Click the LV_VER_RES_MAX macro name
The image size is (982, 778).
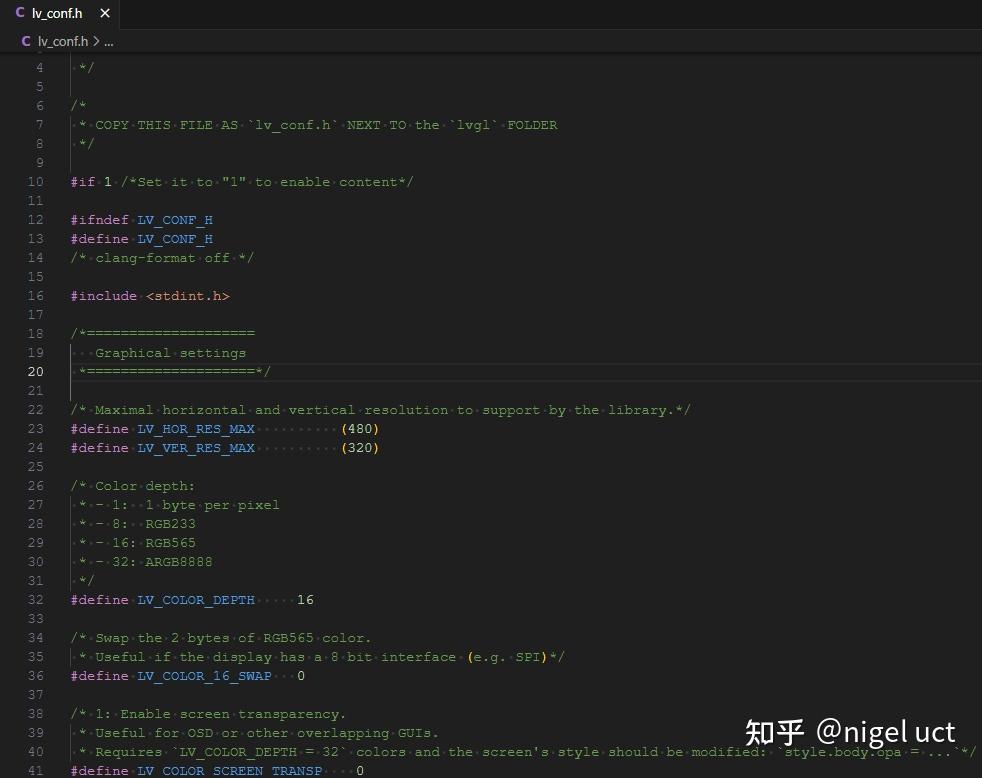coord(196,448)
